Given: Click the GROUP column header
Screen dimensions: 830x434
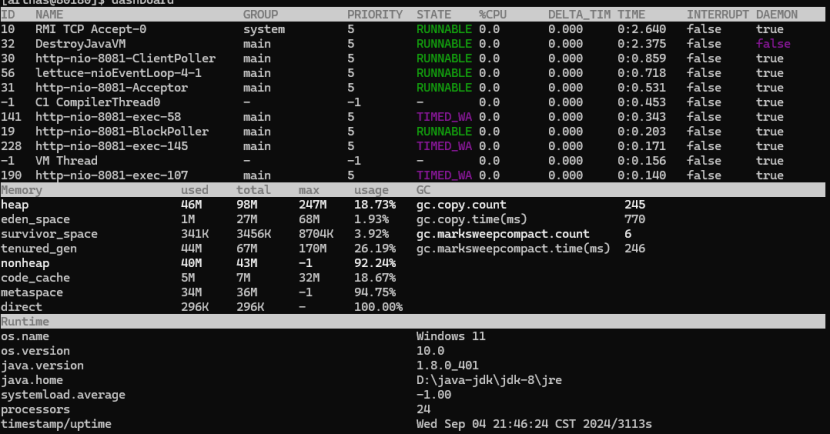Looking at the screenshot, I should click(x=260, y=15).
